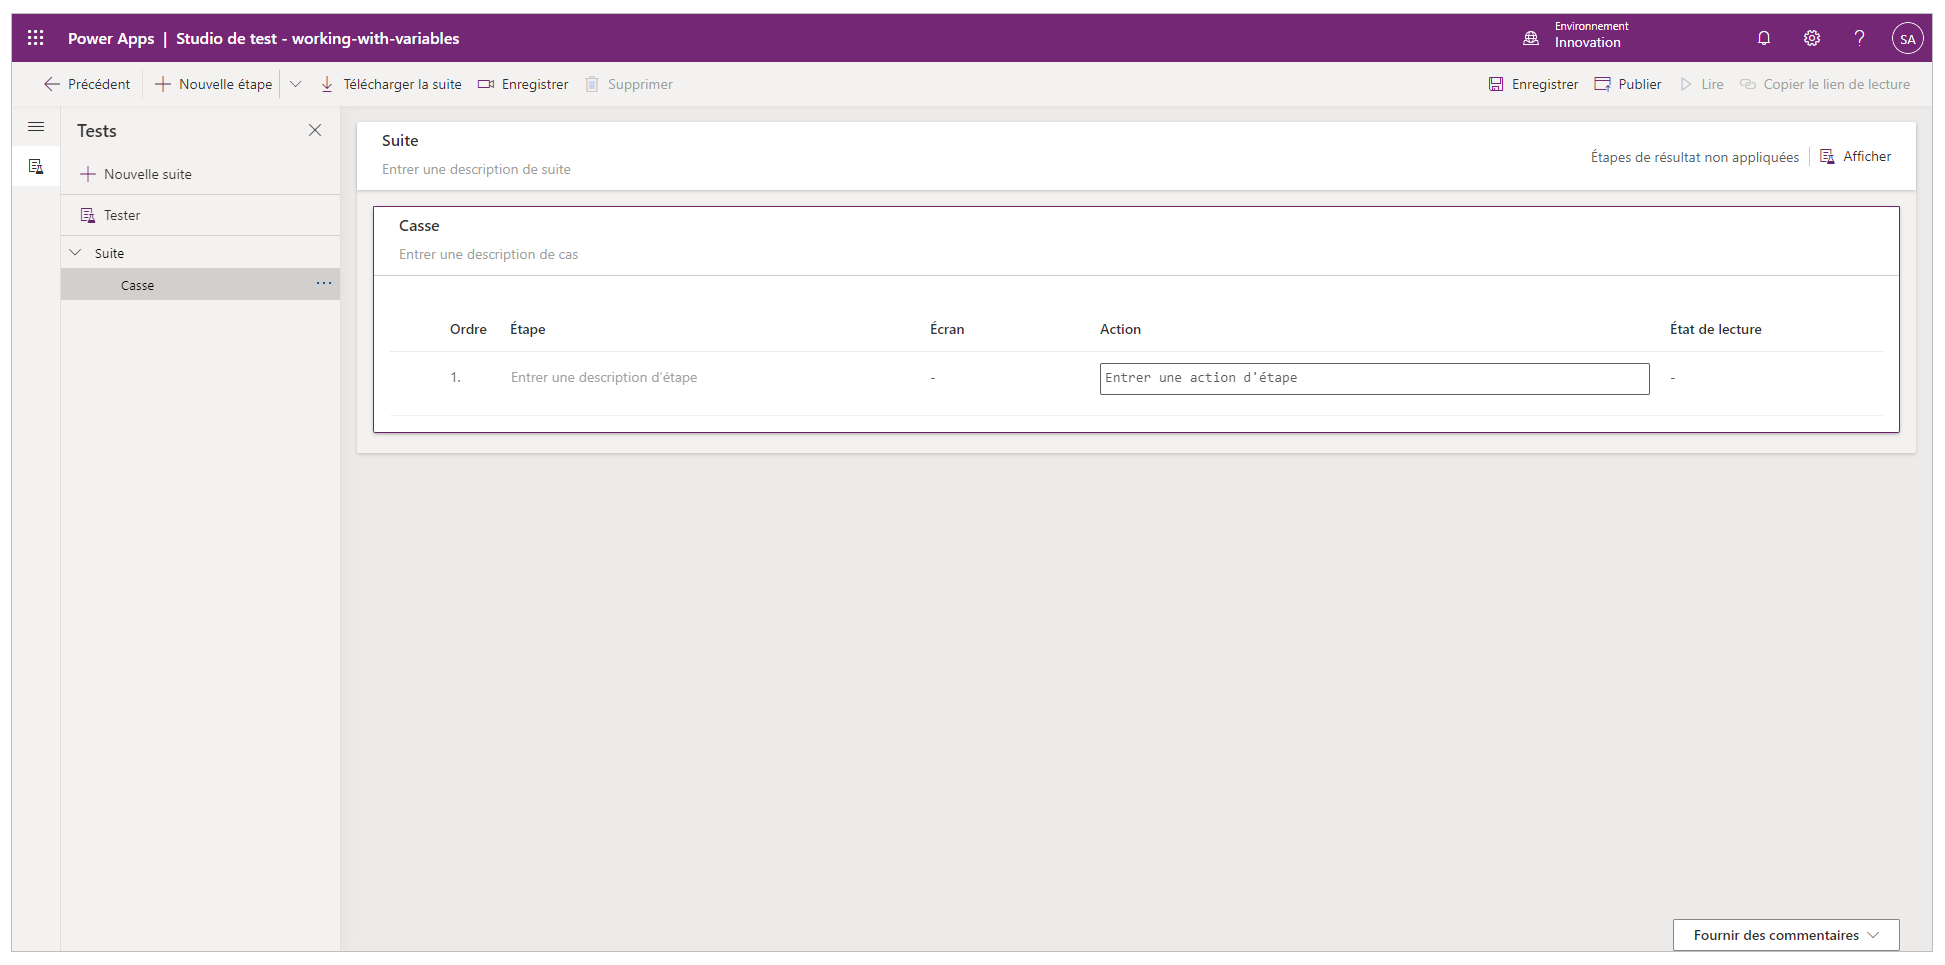Click the step action input box

tap(1374, 379)
